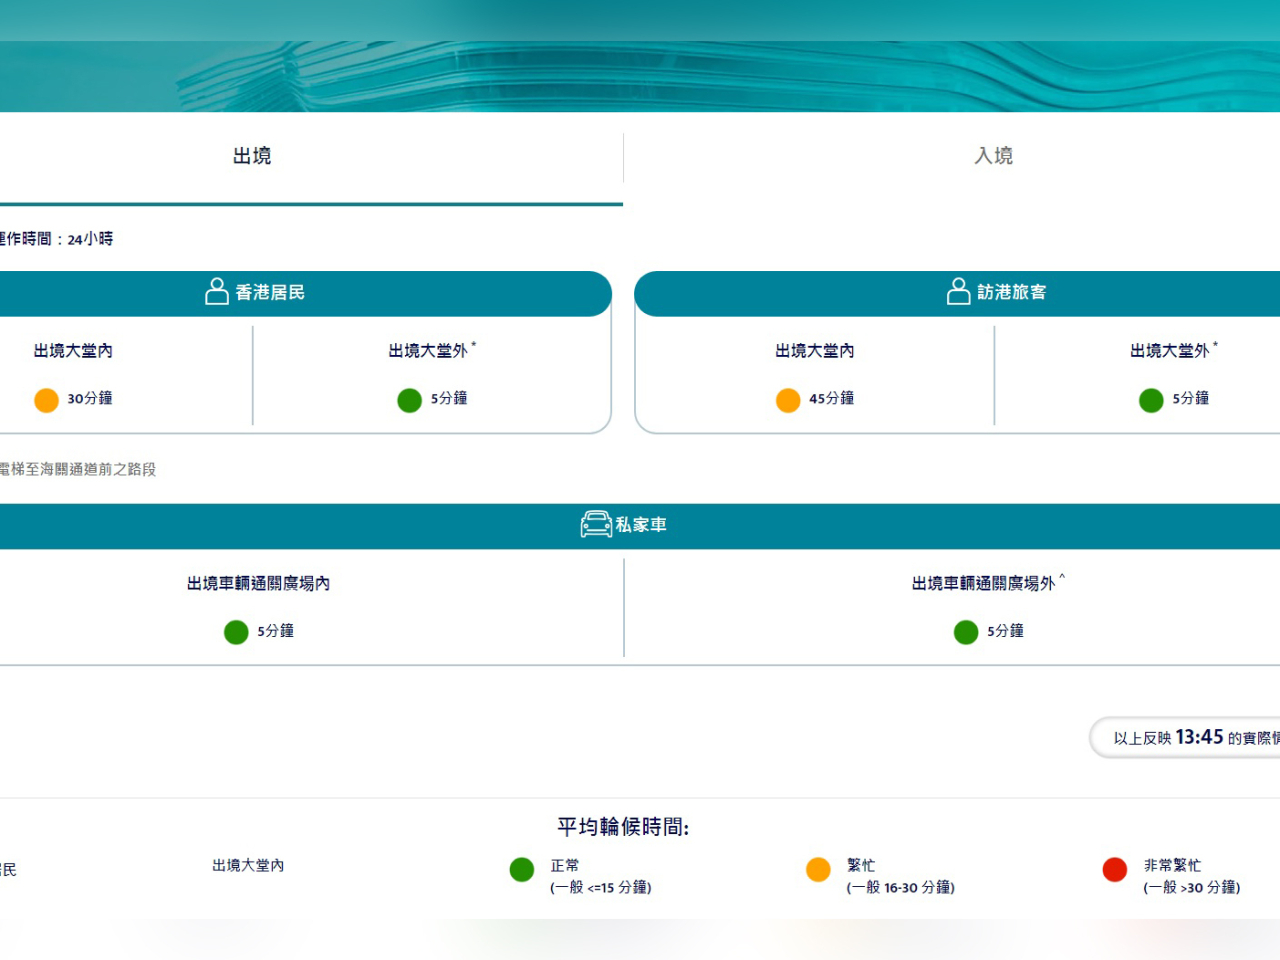Click 5分鐘 value under 香港居民 出境大堂外
The height and width of the screenshot is (960, 1280).
tap(450, 398)
